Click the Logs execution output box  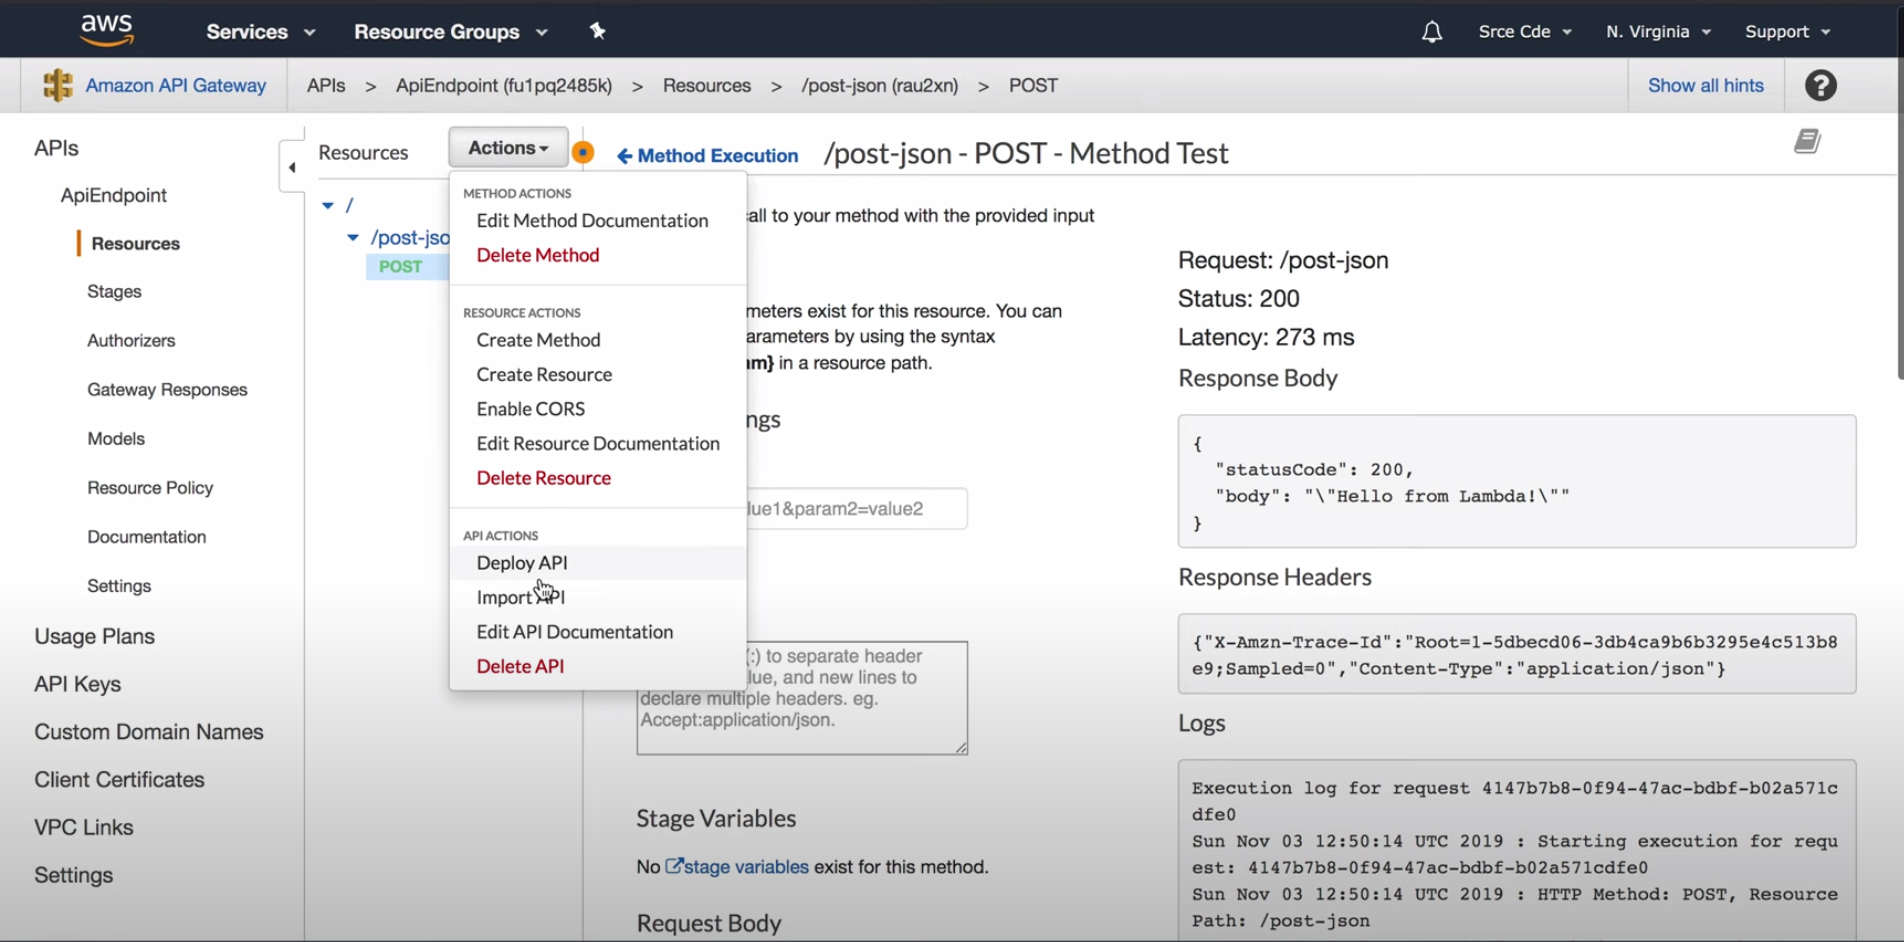1517,851
